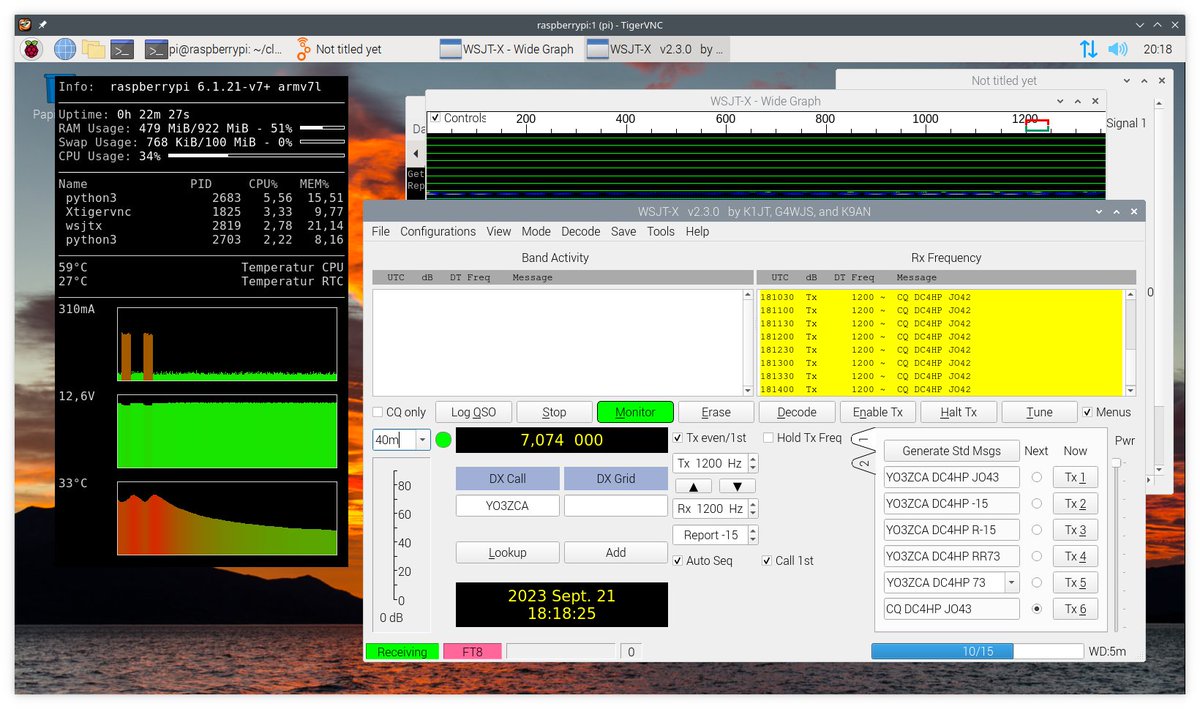Click the Tune button
1200x709 pixels.
pyautogui.click(x=1039, y=412)
